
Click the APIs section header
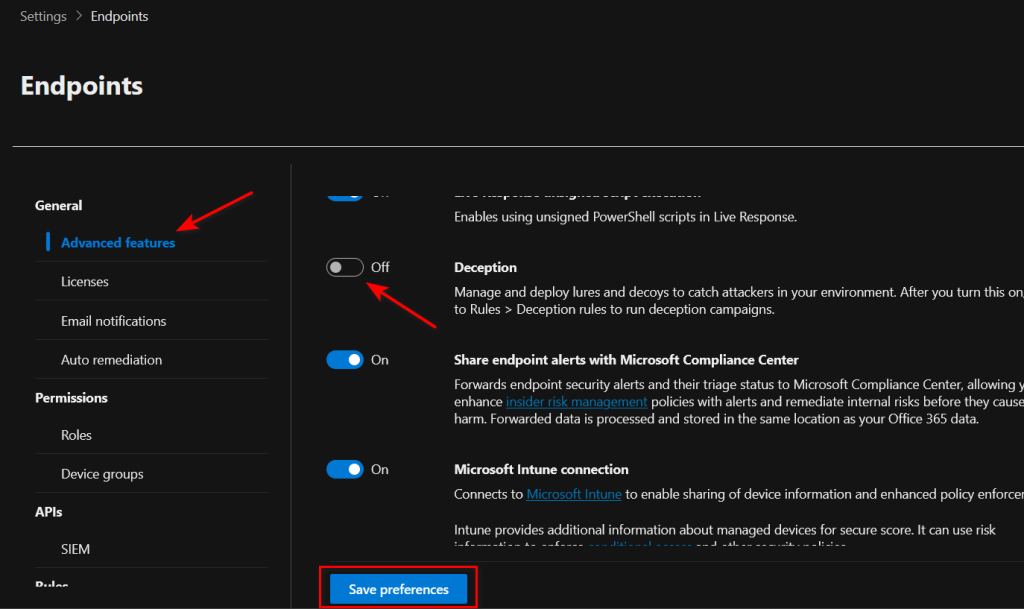point(49,512)
